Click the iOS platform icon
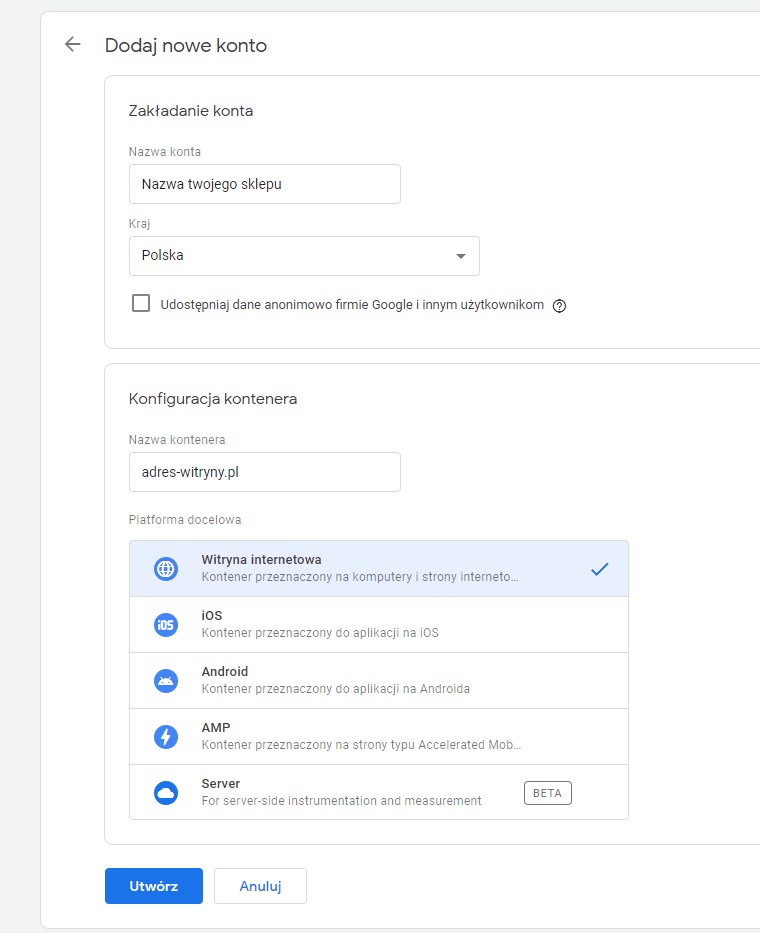 coord(165,625)
